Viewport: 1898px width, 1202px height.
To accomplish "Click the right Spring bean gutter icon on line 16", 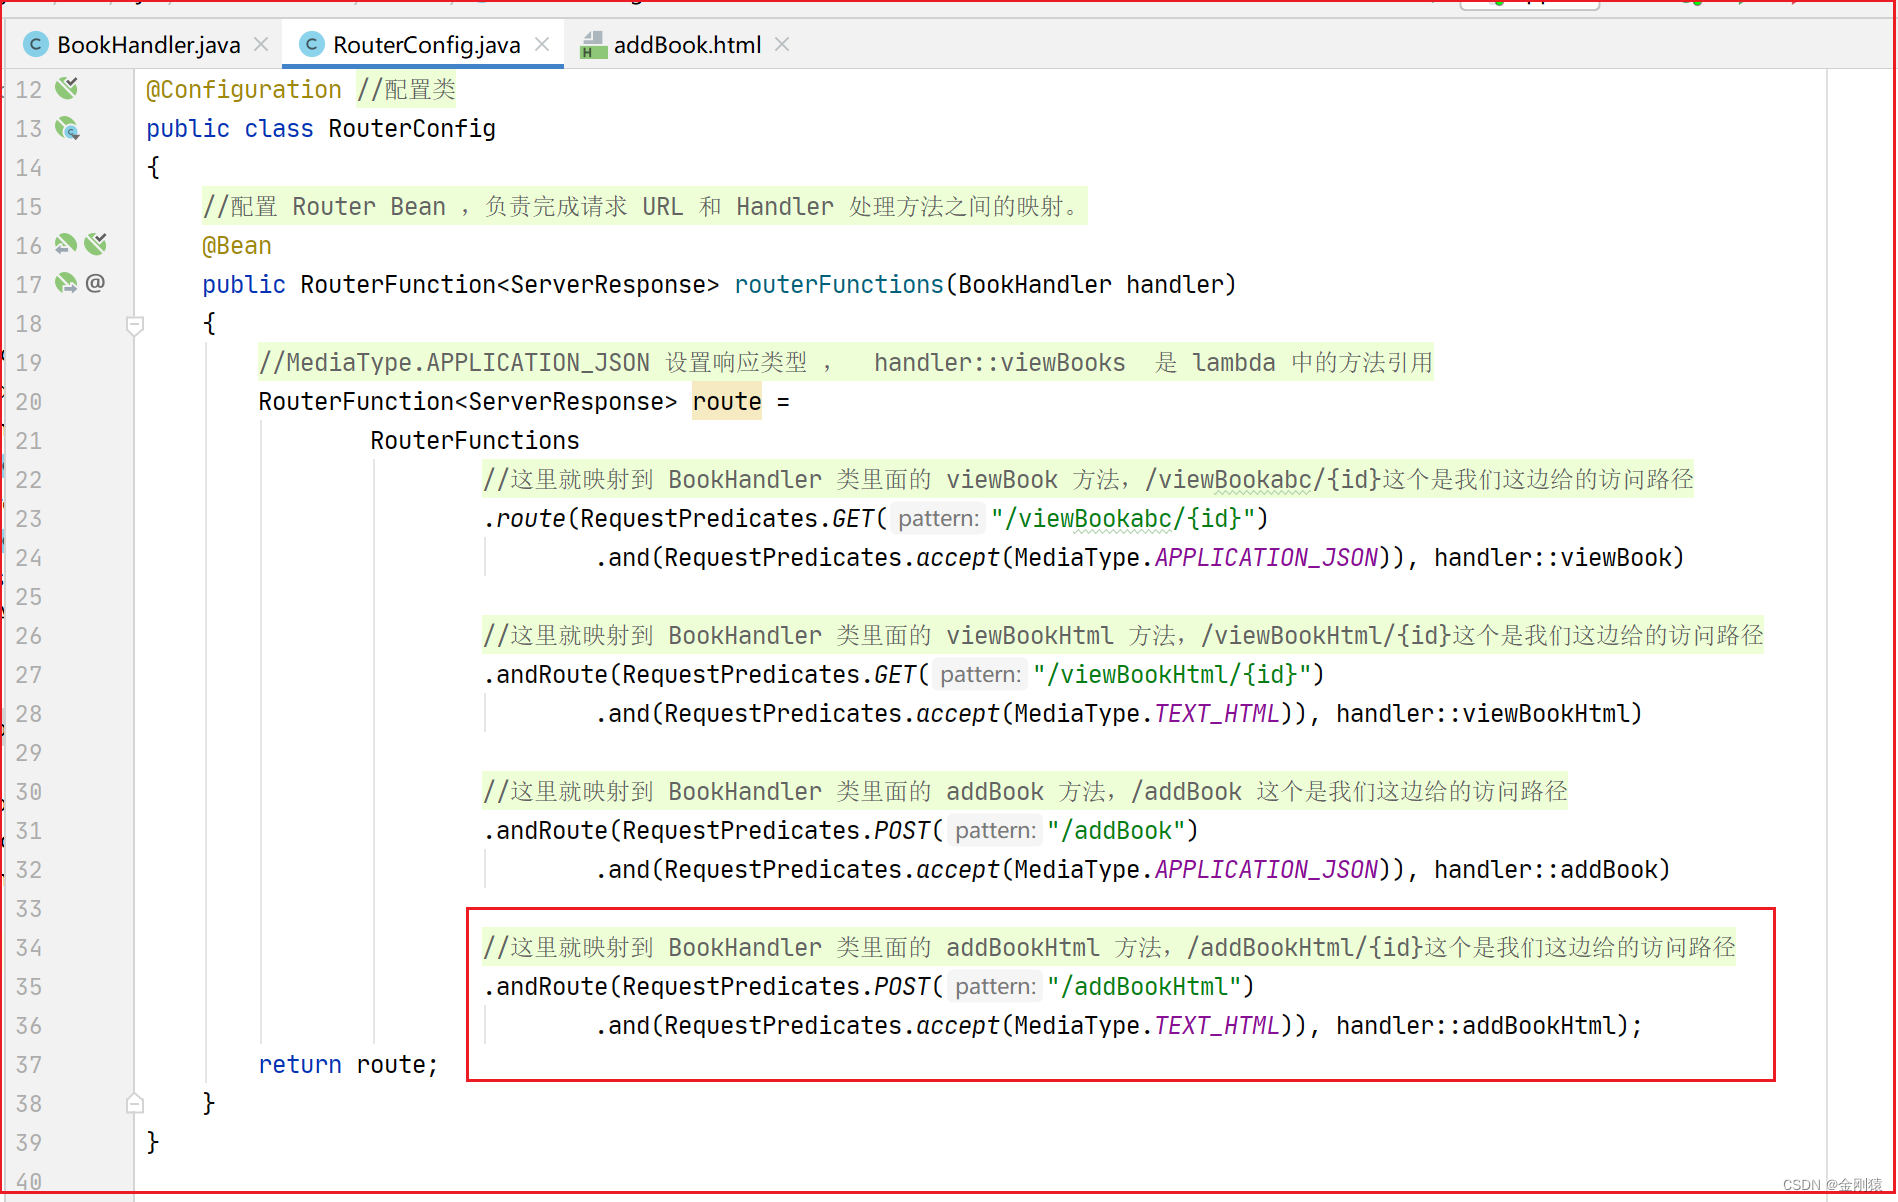I will [x=95, y=244].
